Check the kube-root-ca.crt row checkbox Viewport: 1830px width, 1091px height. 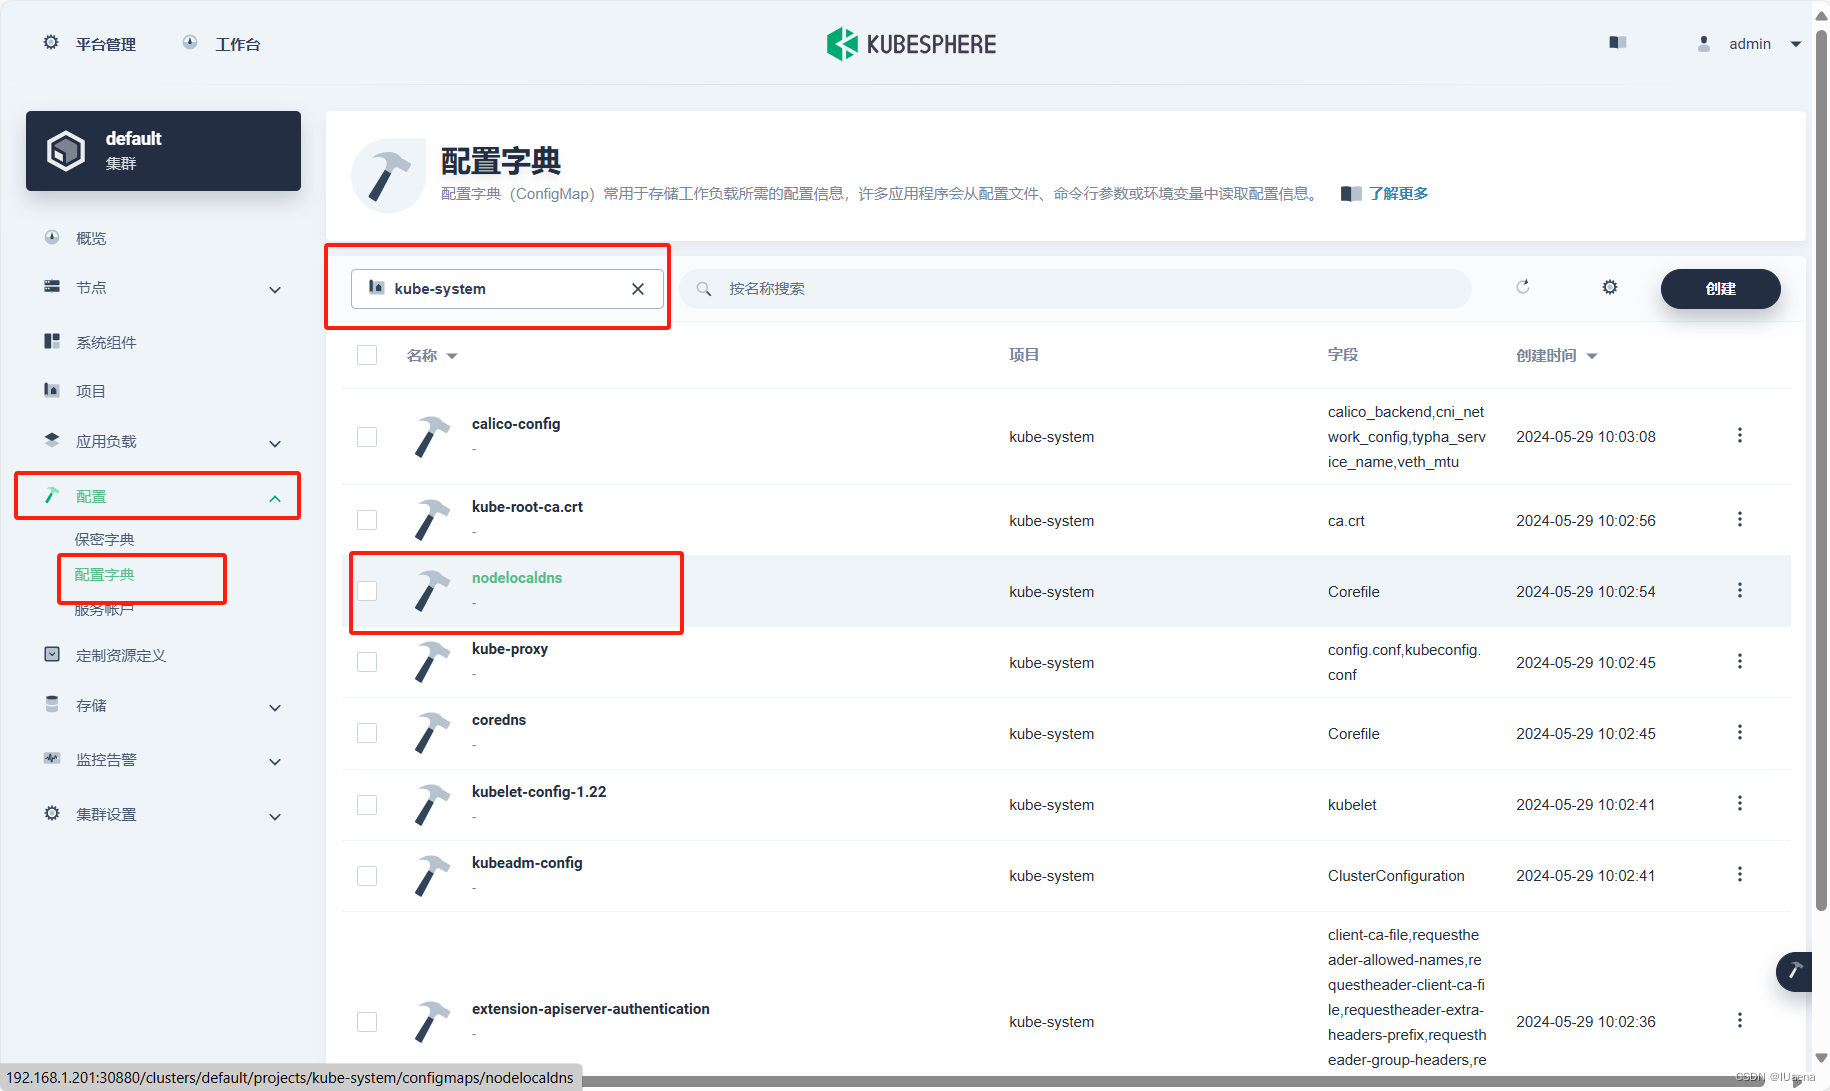[367, 520]
